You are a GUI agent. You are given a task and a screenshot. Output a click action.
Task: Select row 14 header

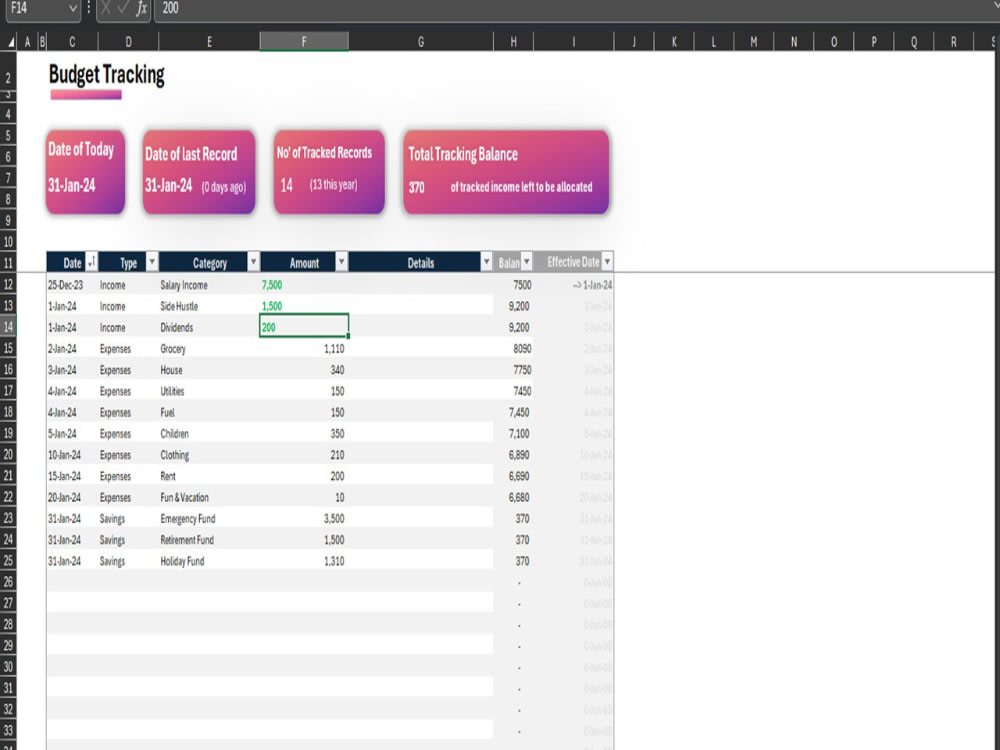point(8,327)
